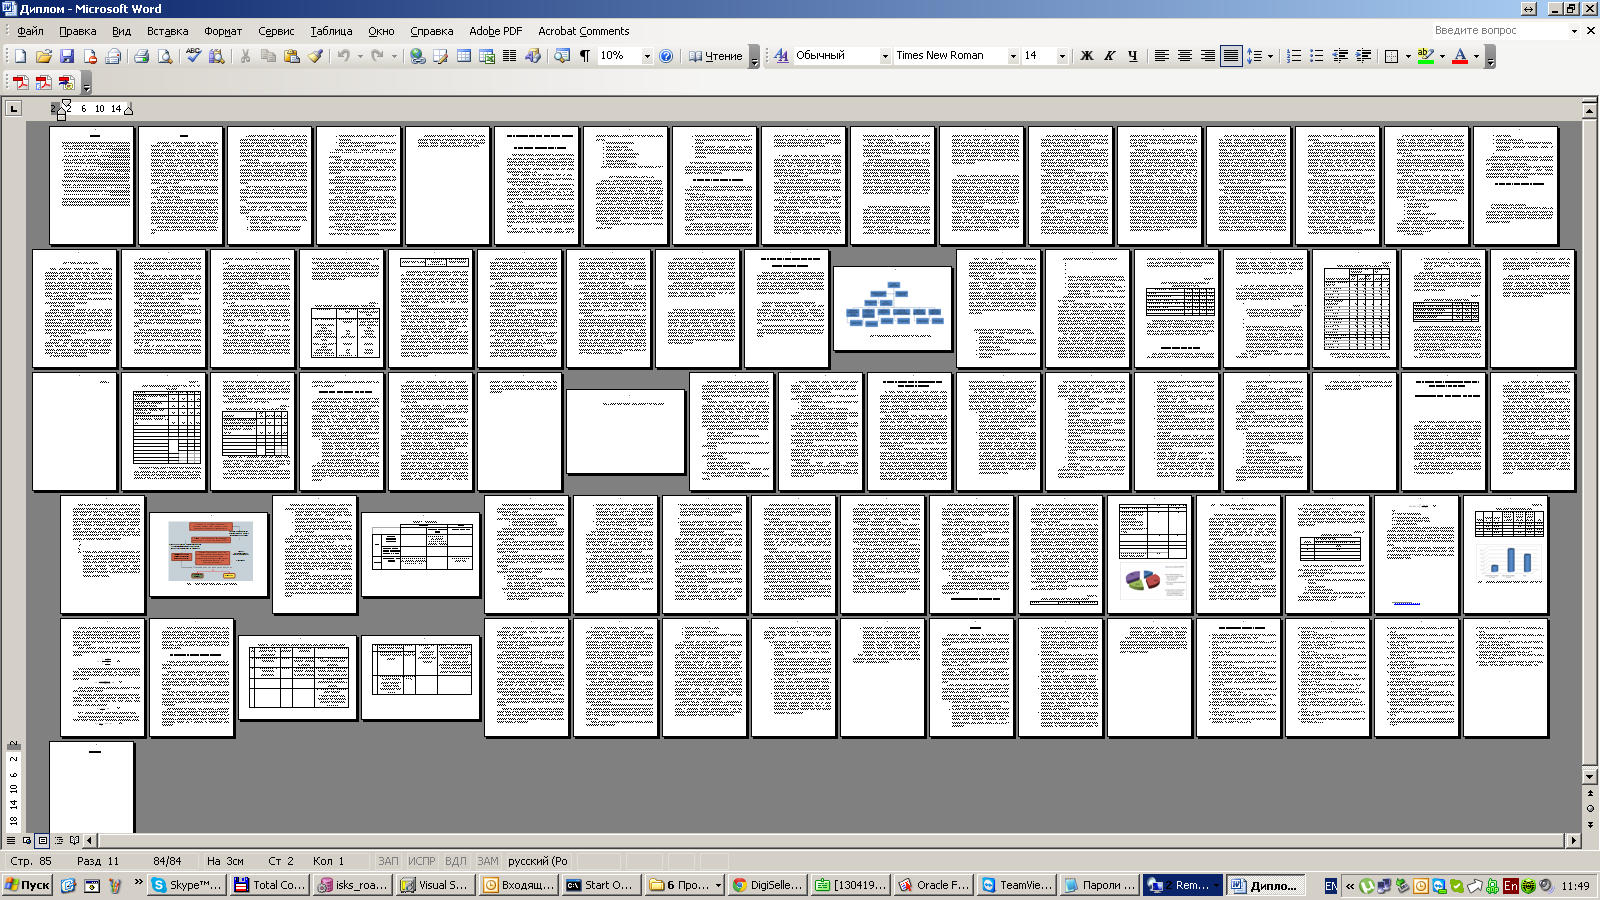
Task: Apply the red font color swatch
Action: tap(1460, 56)
